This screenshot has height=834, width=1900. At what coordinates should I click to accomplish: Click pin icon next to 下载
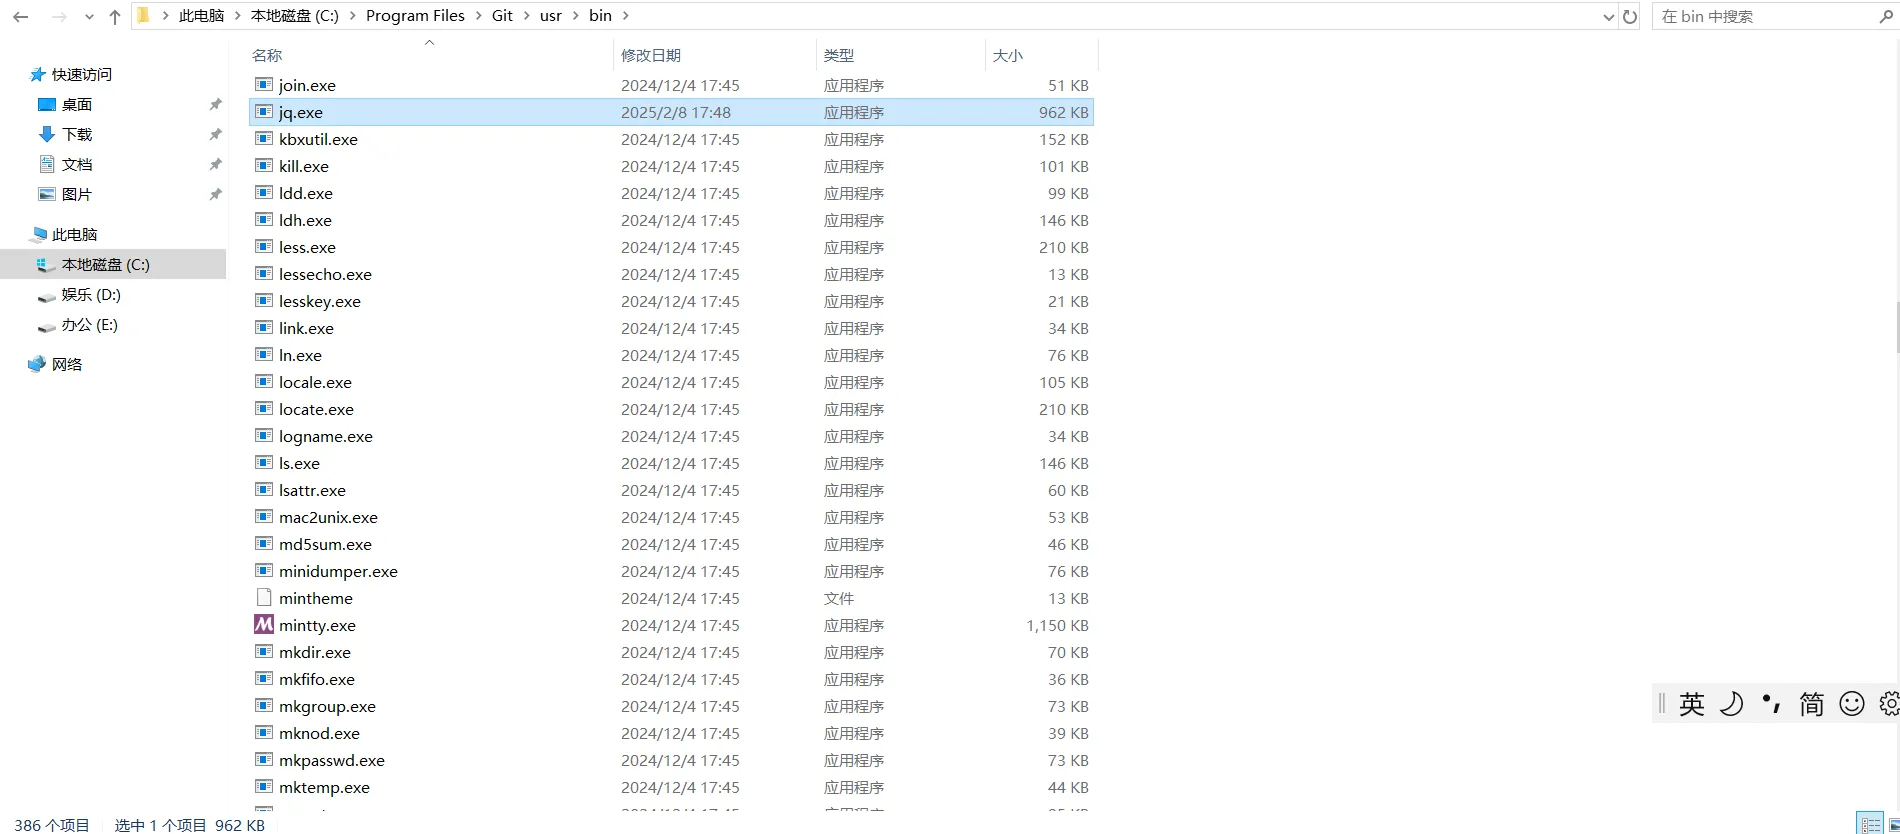215,135
